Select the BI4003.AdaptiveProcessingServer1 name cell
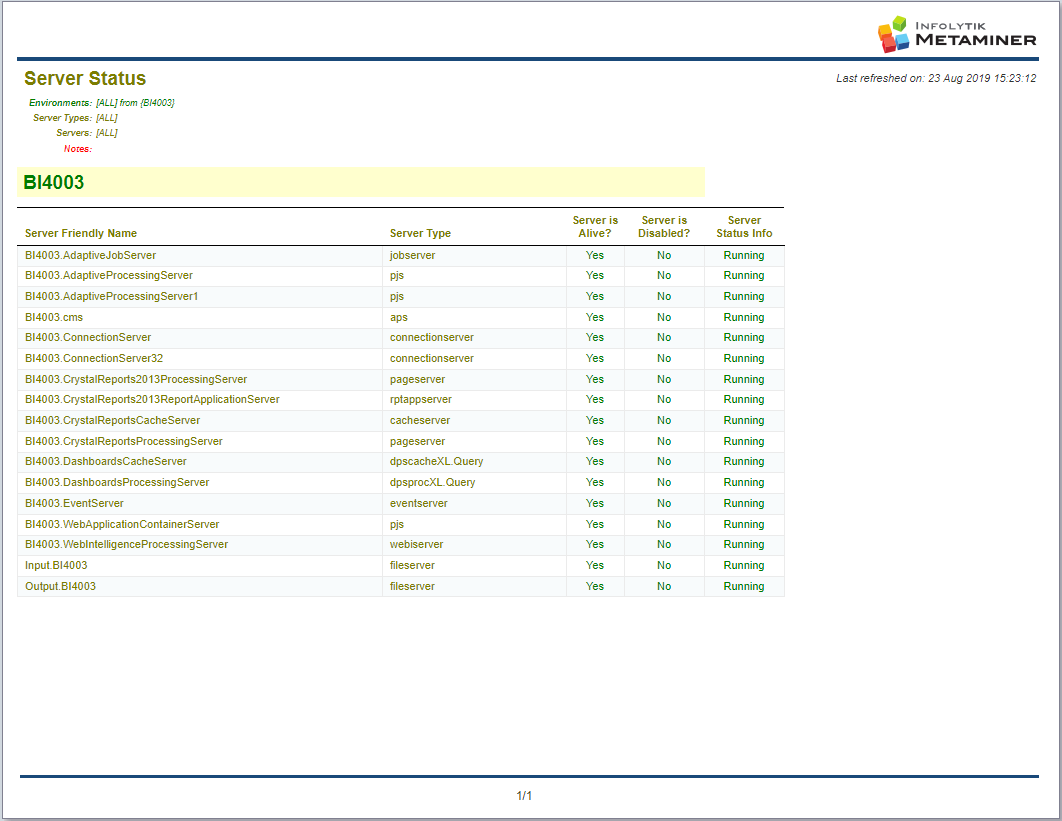This screenshot has width=1062, height=821. (111, 297)
